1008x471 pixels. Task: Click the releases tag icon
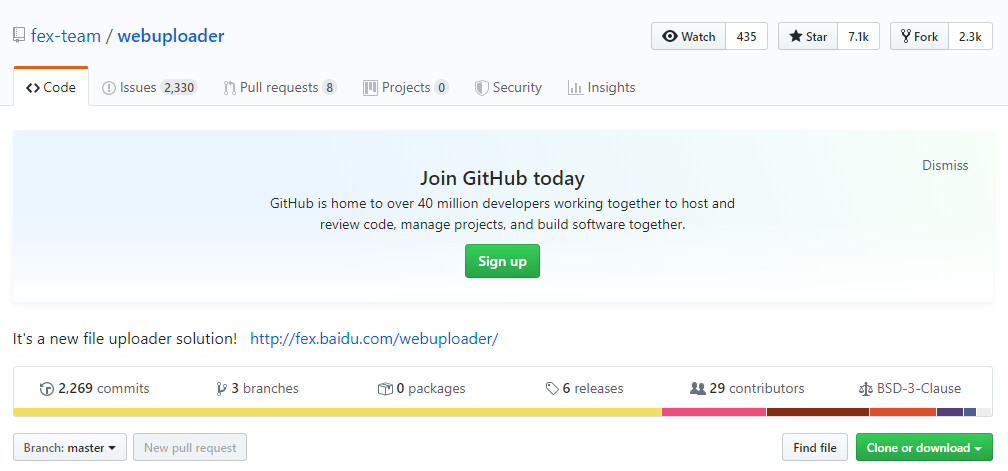[552, 389]
